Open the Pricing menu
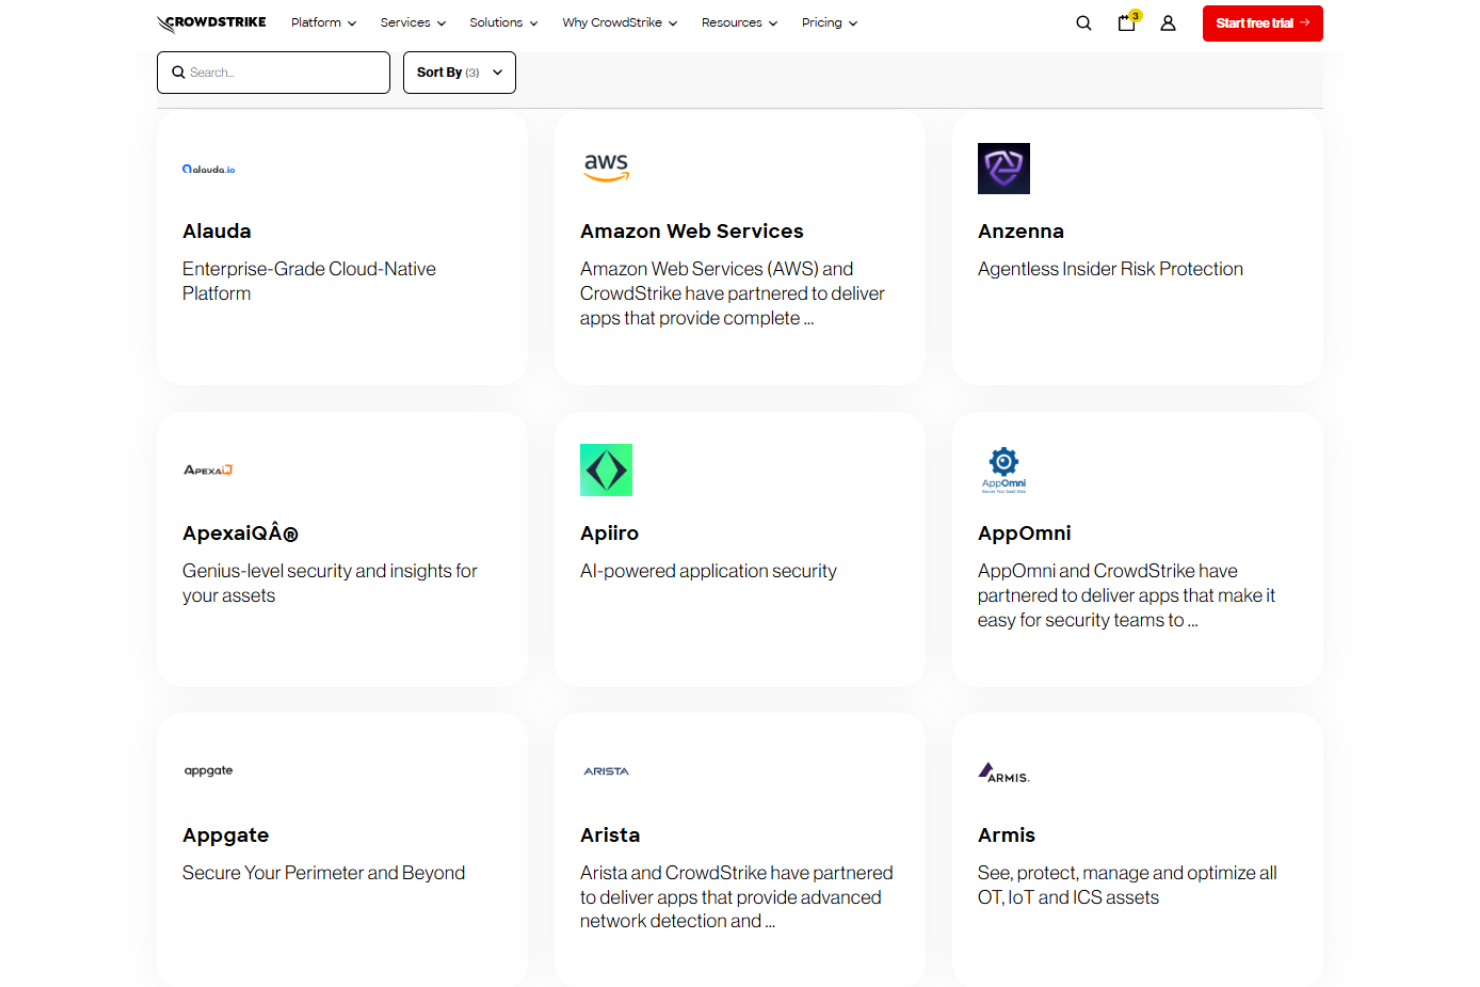The width and height of the screenshot is (1480, 987). click(x=828, y=22)
